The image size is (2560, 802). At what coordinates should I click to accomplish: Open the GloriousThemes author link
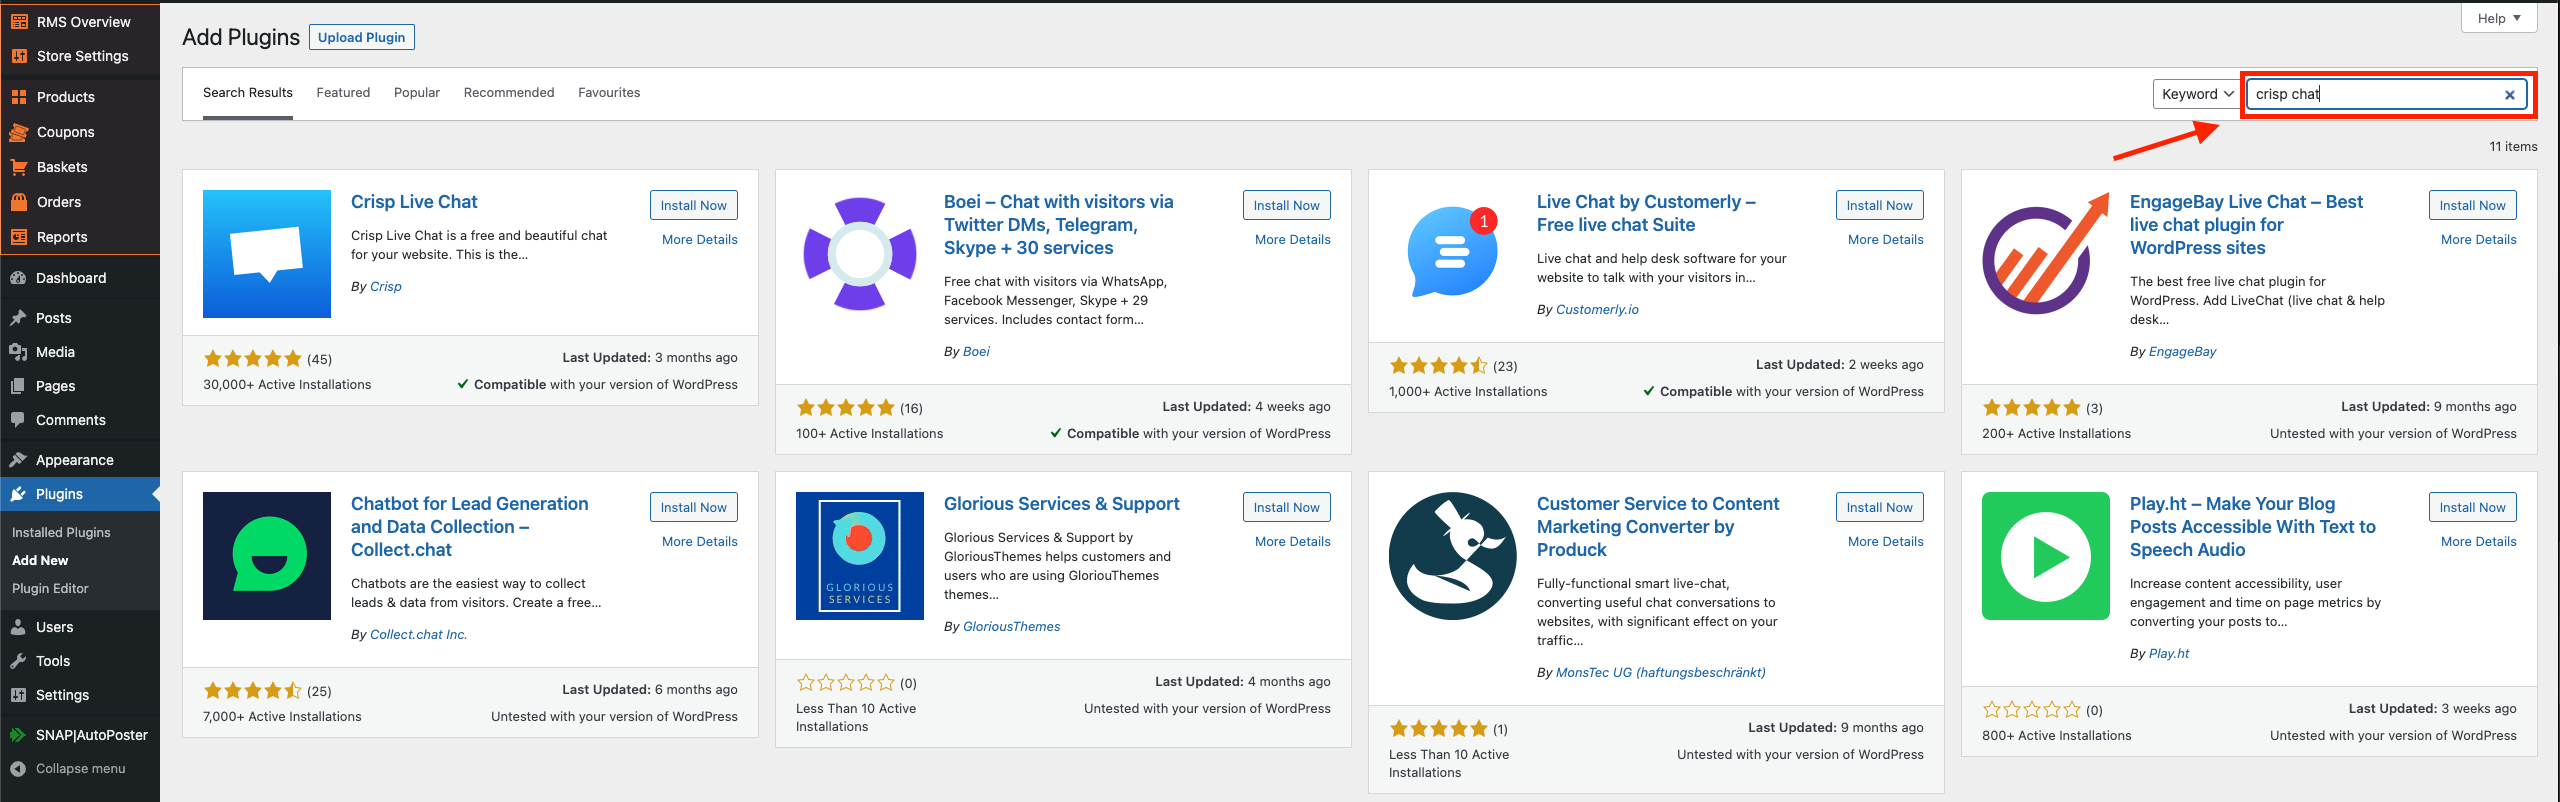[x=1011, y=627]
